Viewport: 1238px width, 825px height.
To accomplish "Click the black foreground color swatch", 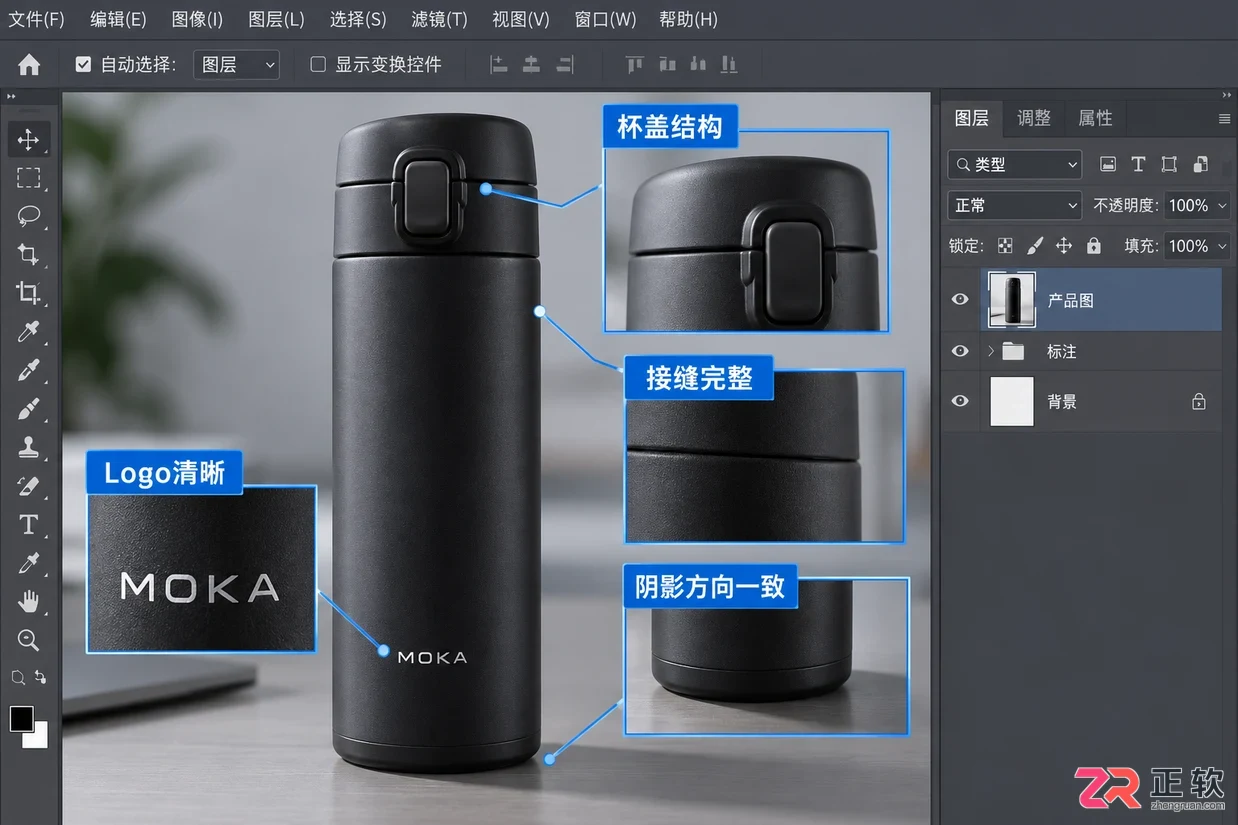I will tap(20, 717).
